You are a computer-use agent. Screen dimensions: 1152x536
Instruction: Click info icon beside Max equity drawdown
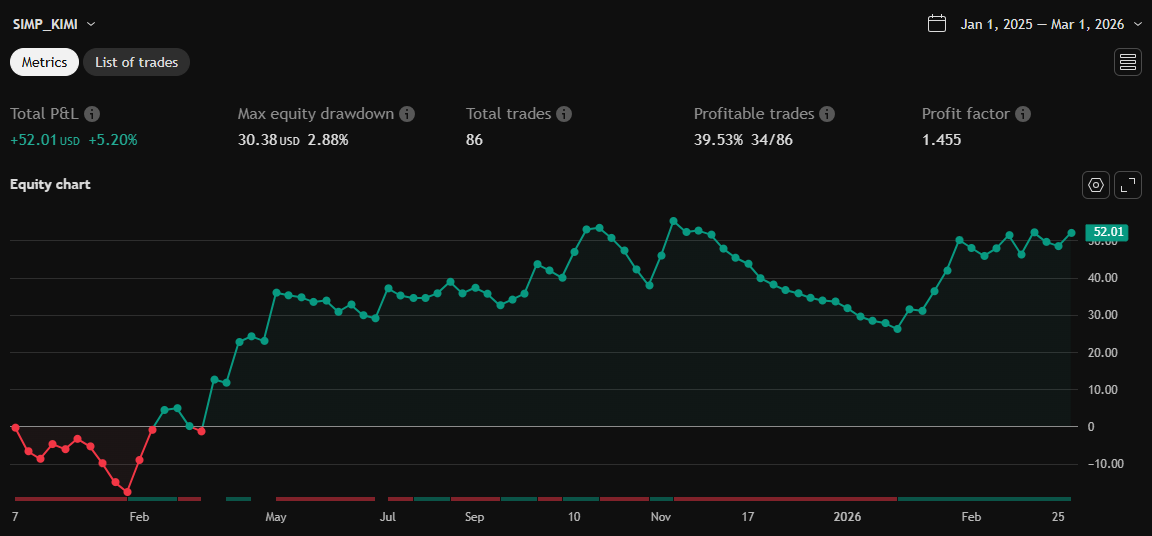(407, 114)
